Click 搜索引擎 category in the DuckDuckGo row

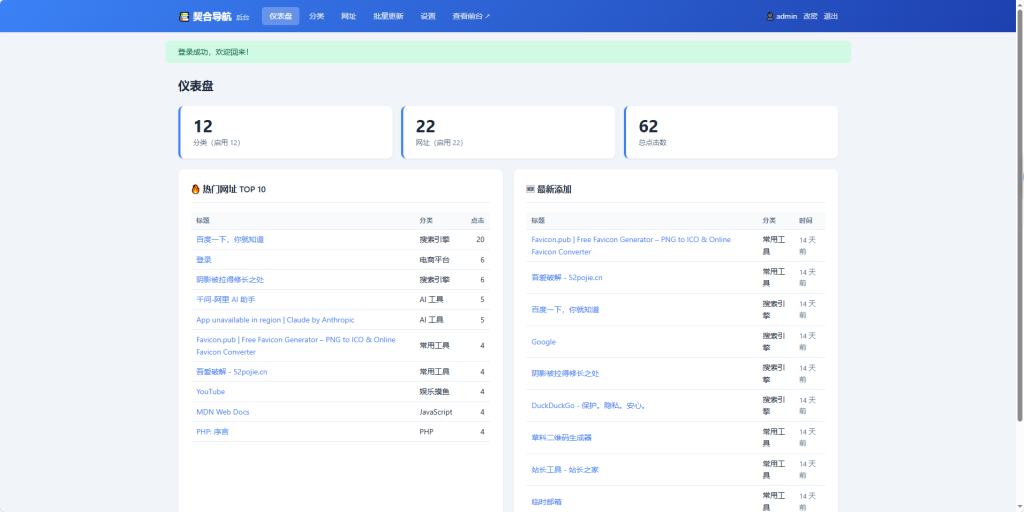[x=774, y=406]
